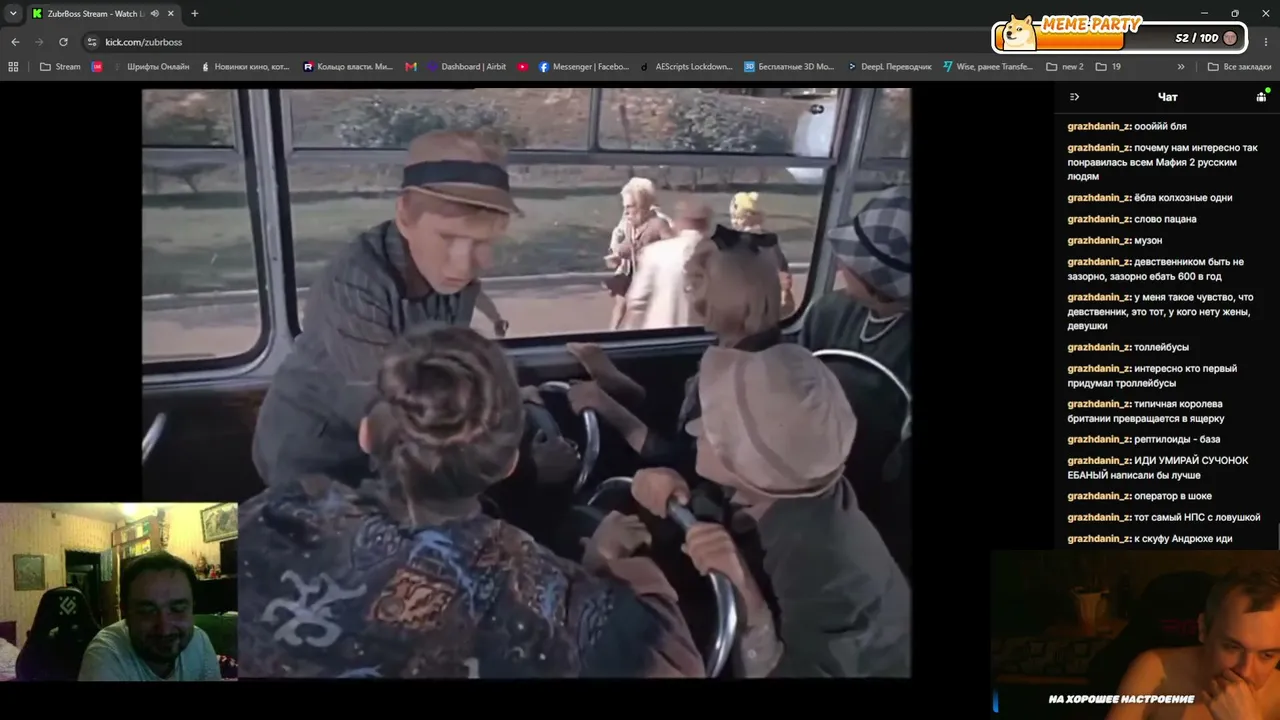The image size is (1280, 720).
Task: View site information for kick.com
Action: click(92, 42)
